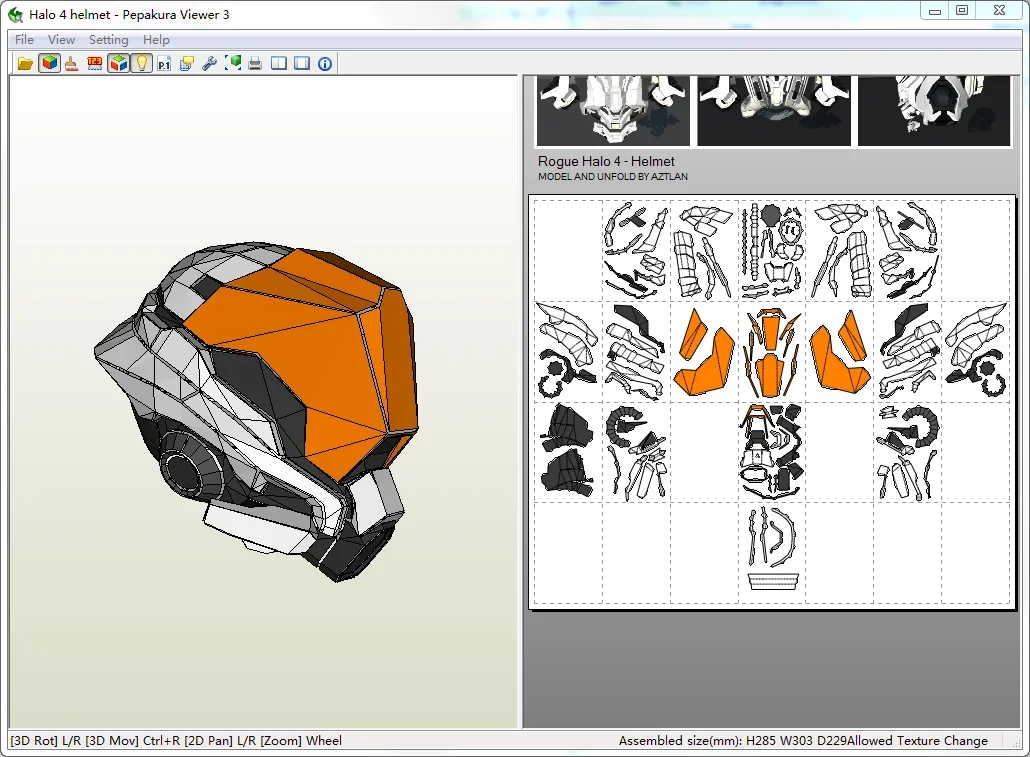Click the blue info icon

click(325, 64)
